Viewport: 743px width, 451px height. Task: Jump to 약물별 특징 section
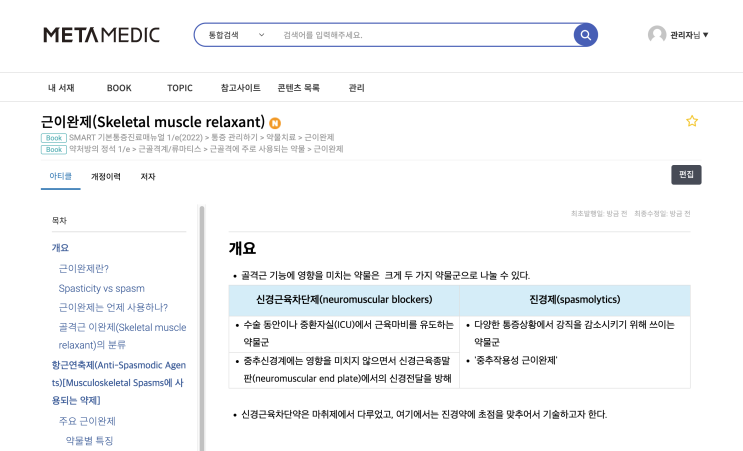click(89, 441)
